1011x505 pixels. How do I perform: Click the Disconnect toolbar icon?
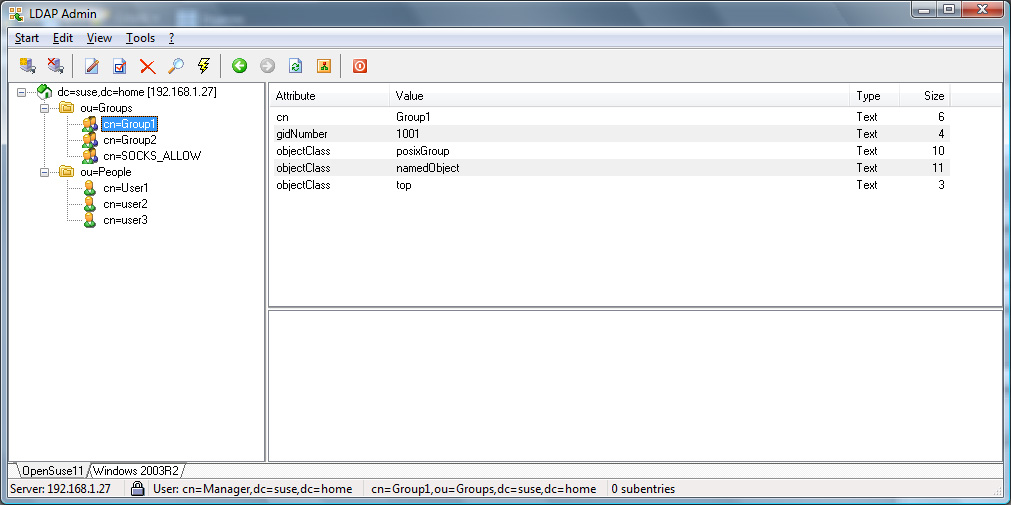pos(55,65)
